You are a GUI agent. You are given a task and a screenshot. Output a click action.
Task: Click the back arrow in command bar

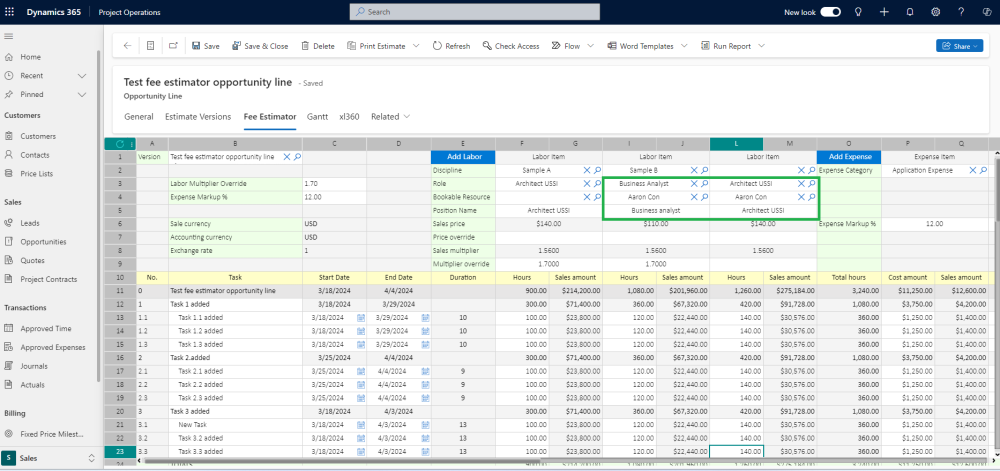click(127, 46)
